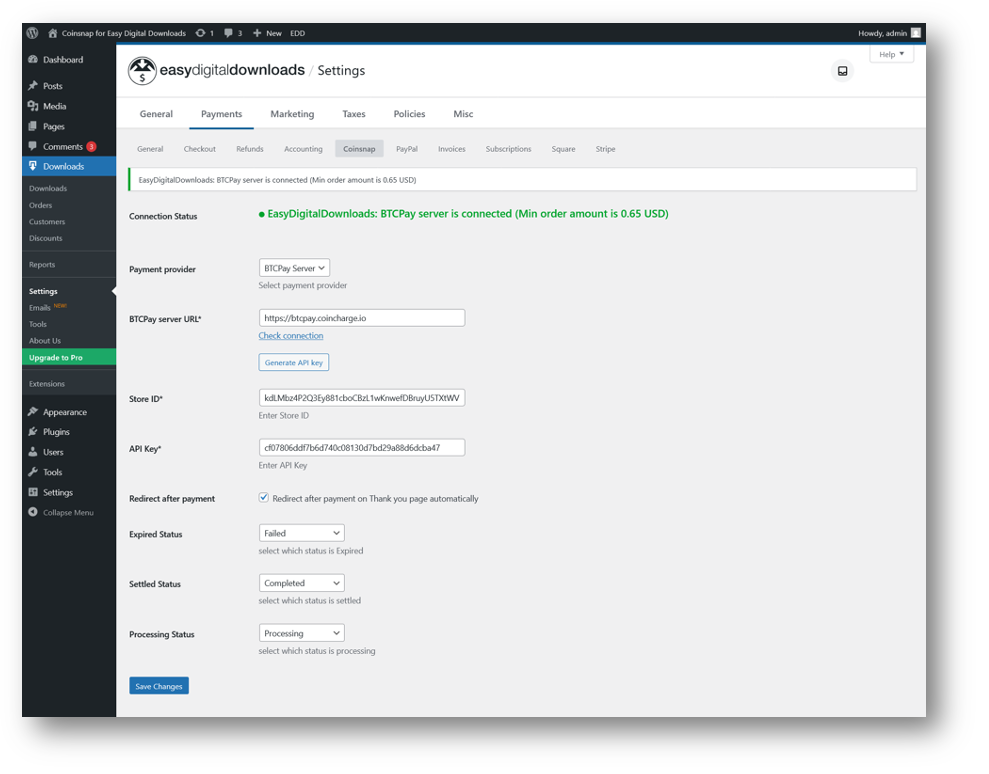Open the Refunds sub-tab
Viewport: 989px width, 774px height.
click(250, 149)
